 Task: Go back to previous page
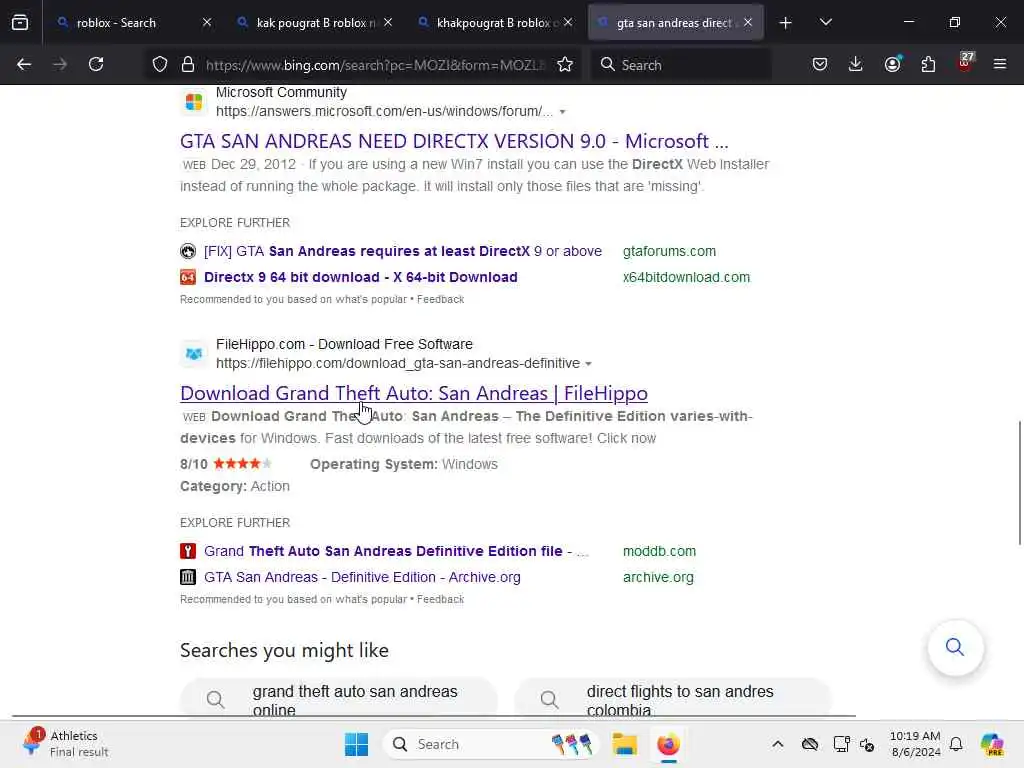pyautogui.click(x=24, y=65)
